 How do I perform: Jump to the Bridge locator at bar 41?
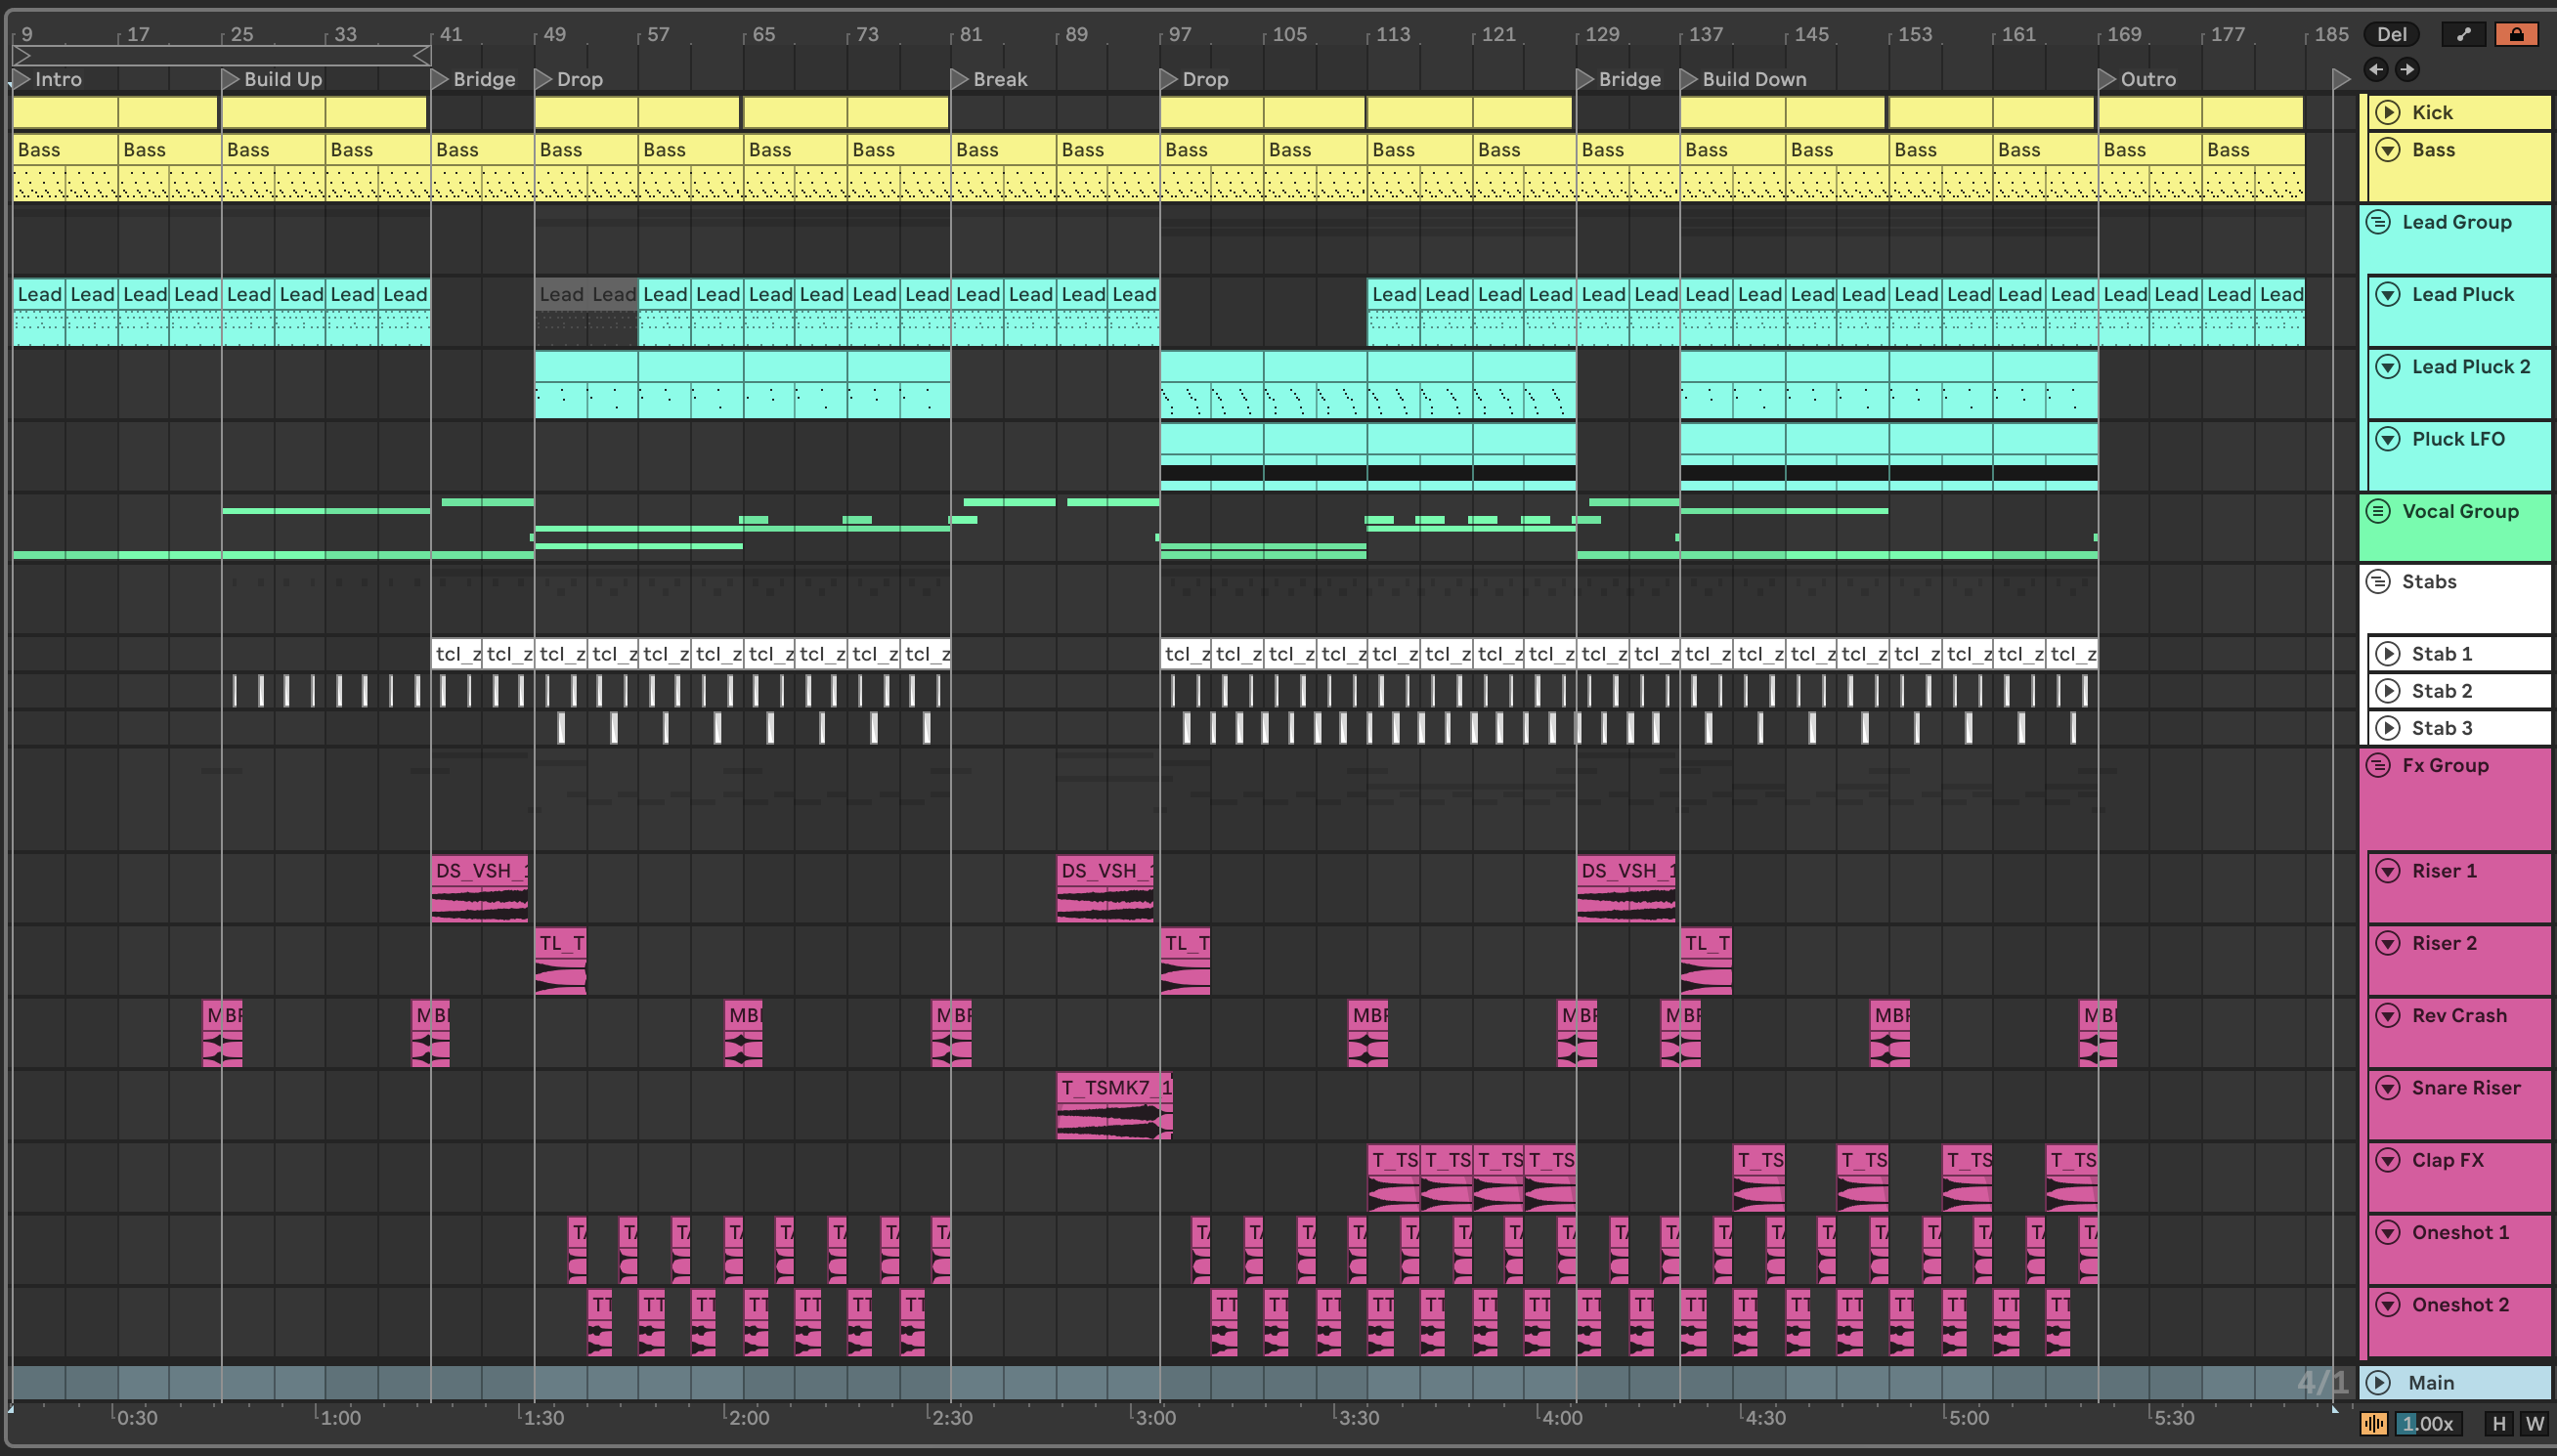474,79
